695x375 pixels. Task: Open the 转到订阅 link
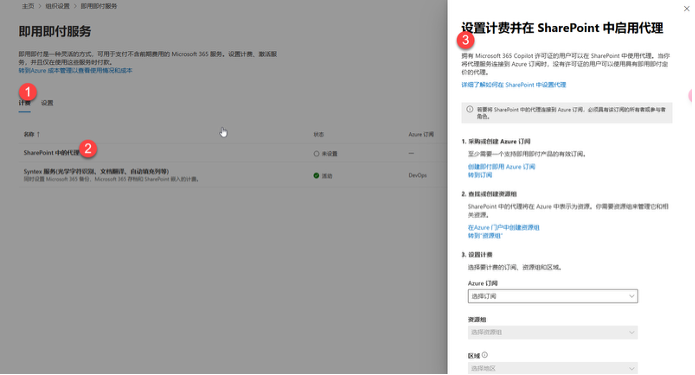(x=480, y=175)
